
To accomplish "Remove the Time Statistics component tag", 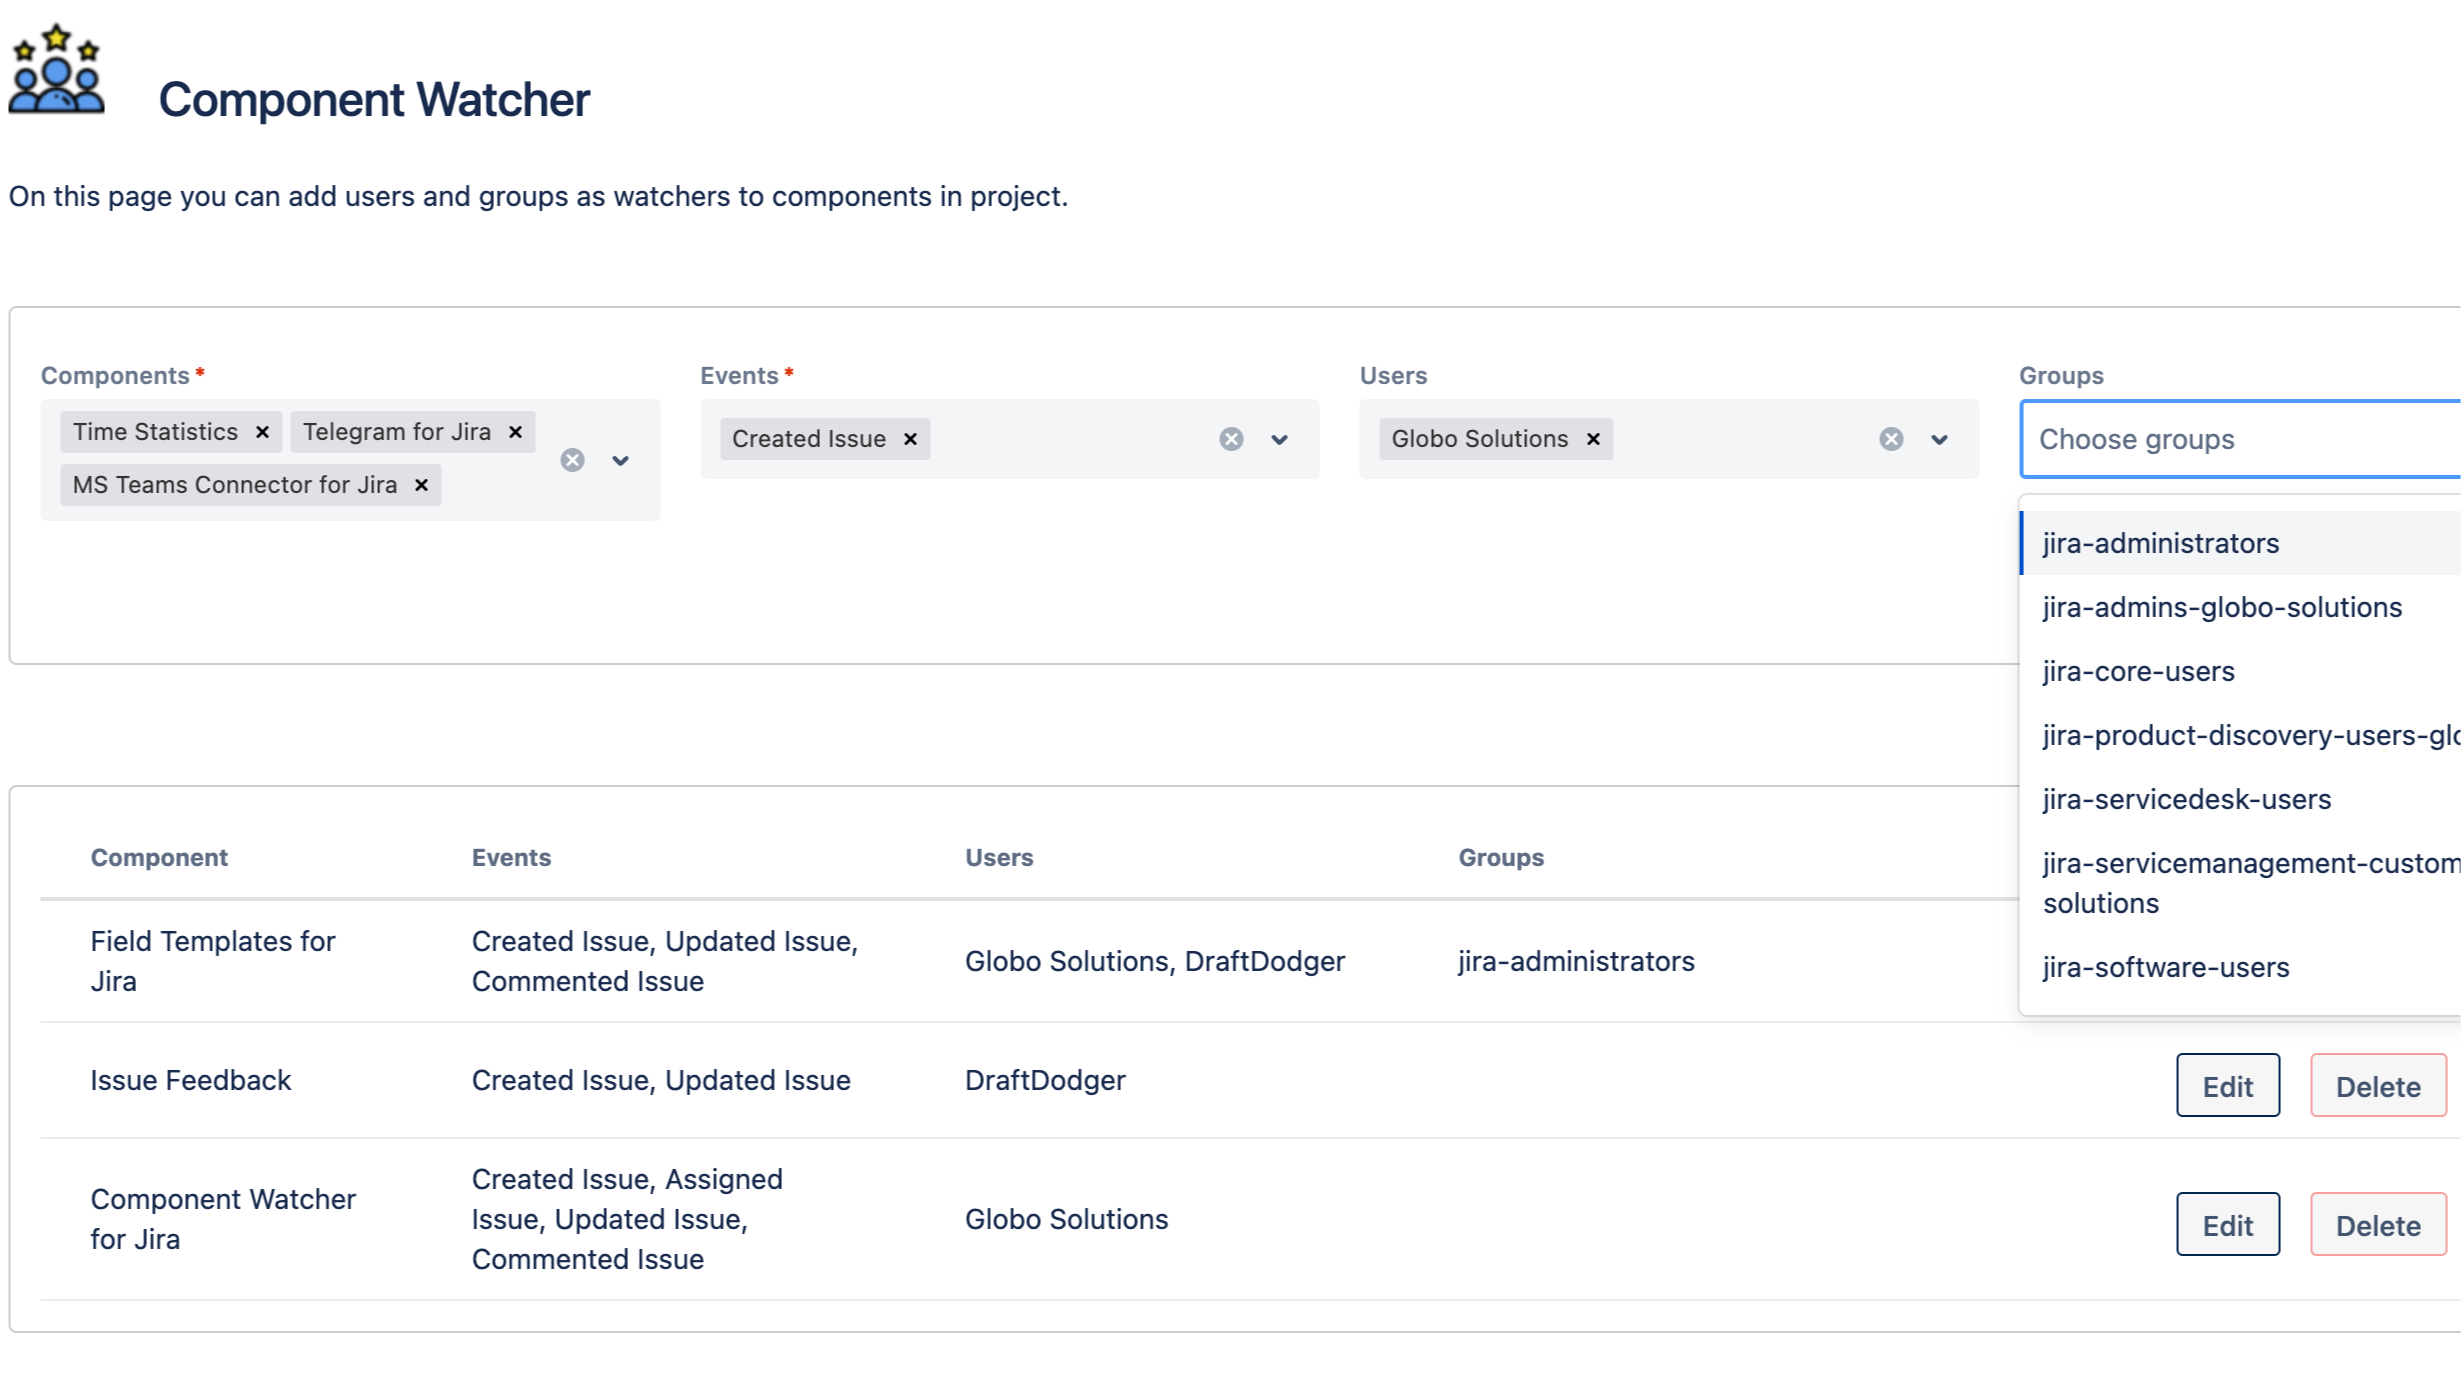I will [262, 432].
